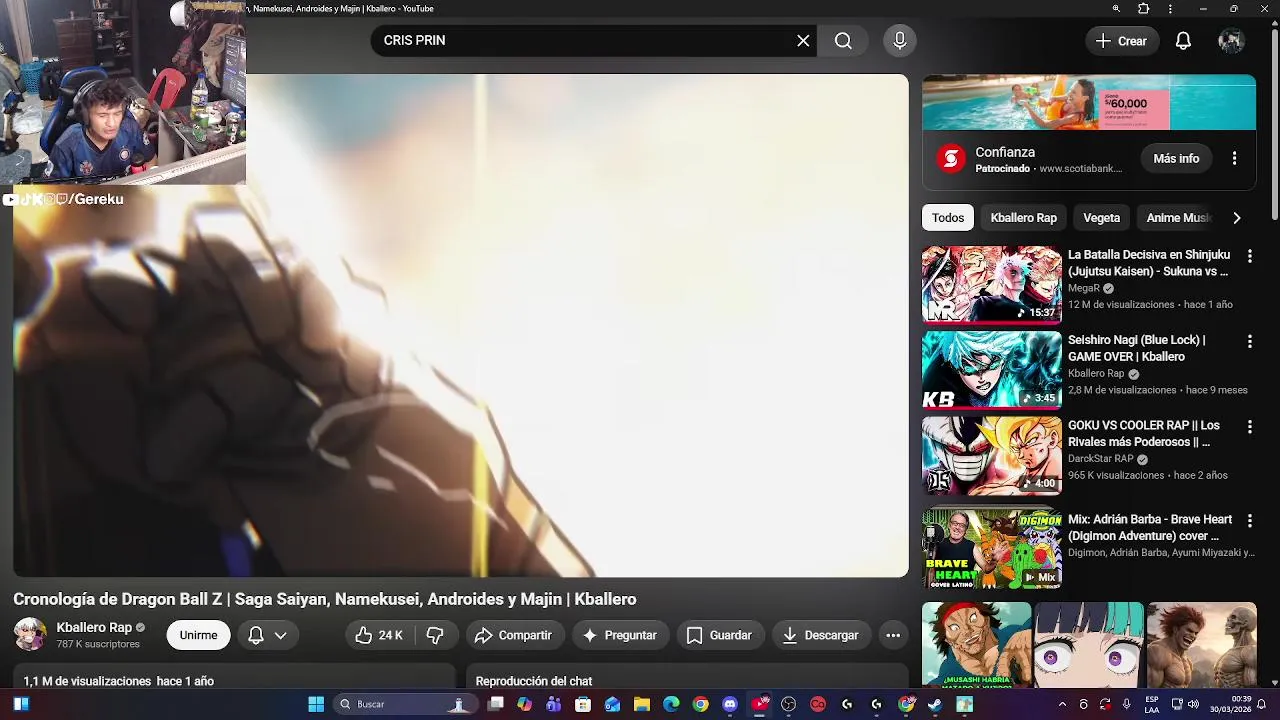
Task: Open Steam from the taskbar
Action: pos(934,704)
